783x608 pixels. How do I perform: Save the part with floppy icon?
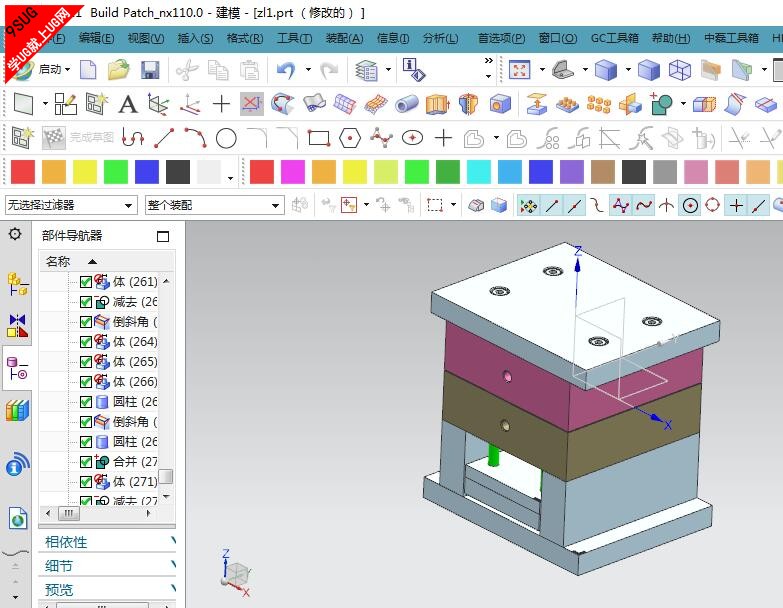tap(150, 70)
